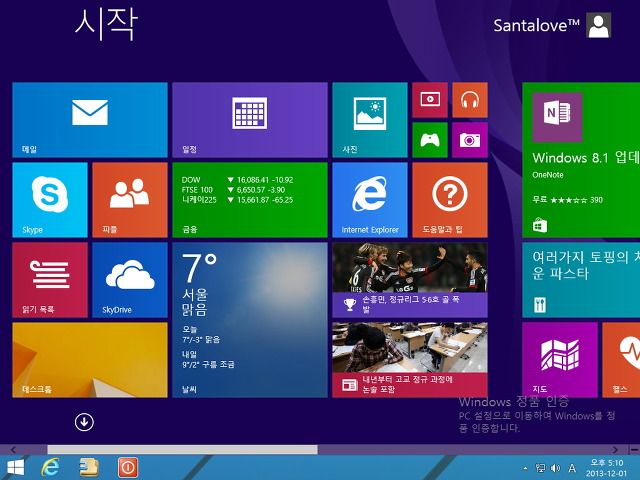The width and height of the screenshot is (640, 480).
Task: Open the Store tile featuring OneNote
Action: (x=581, y=160)
